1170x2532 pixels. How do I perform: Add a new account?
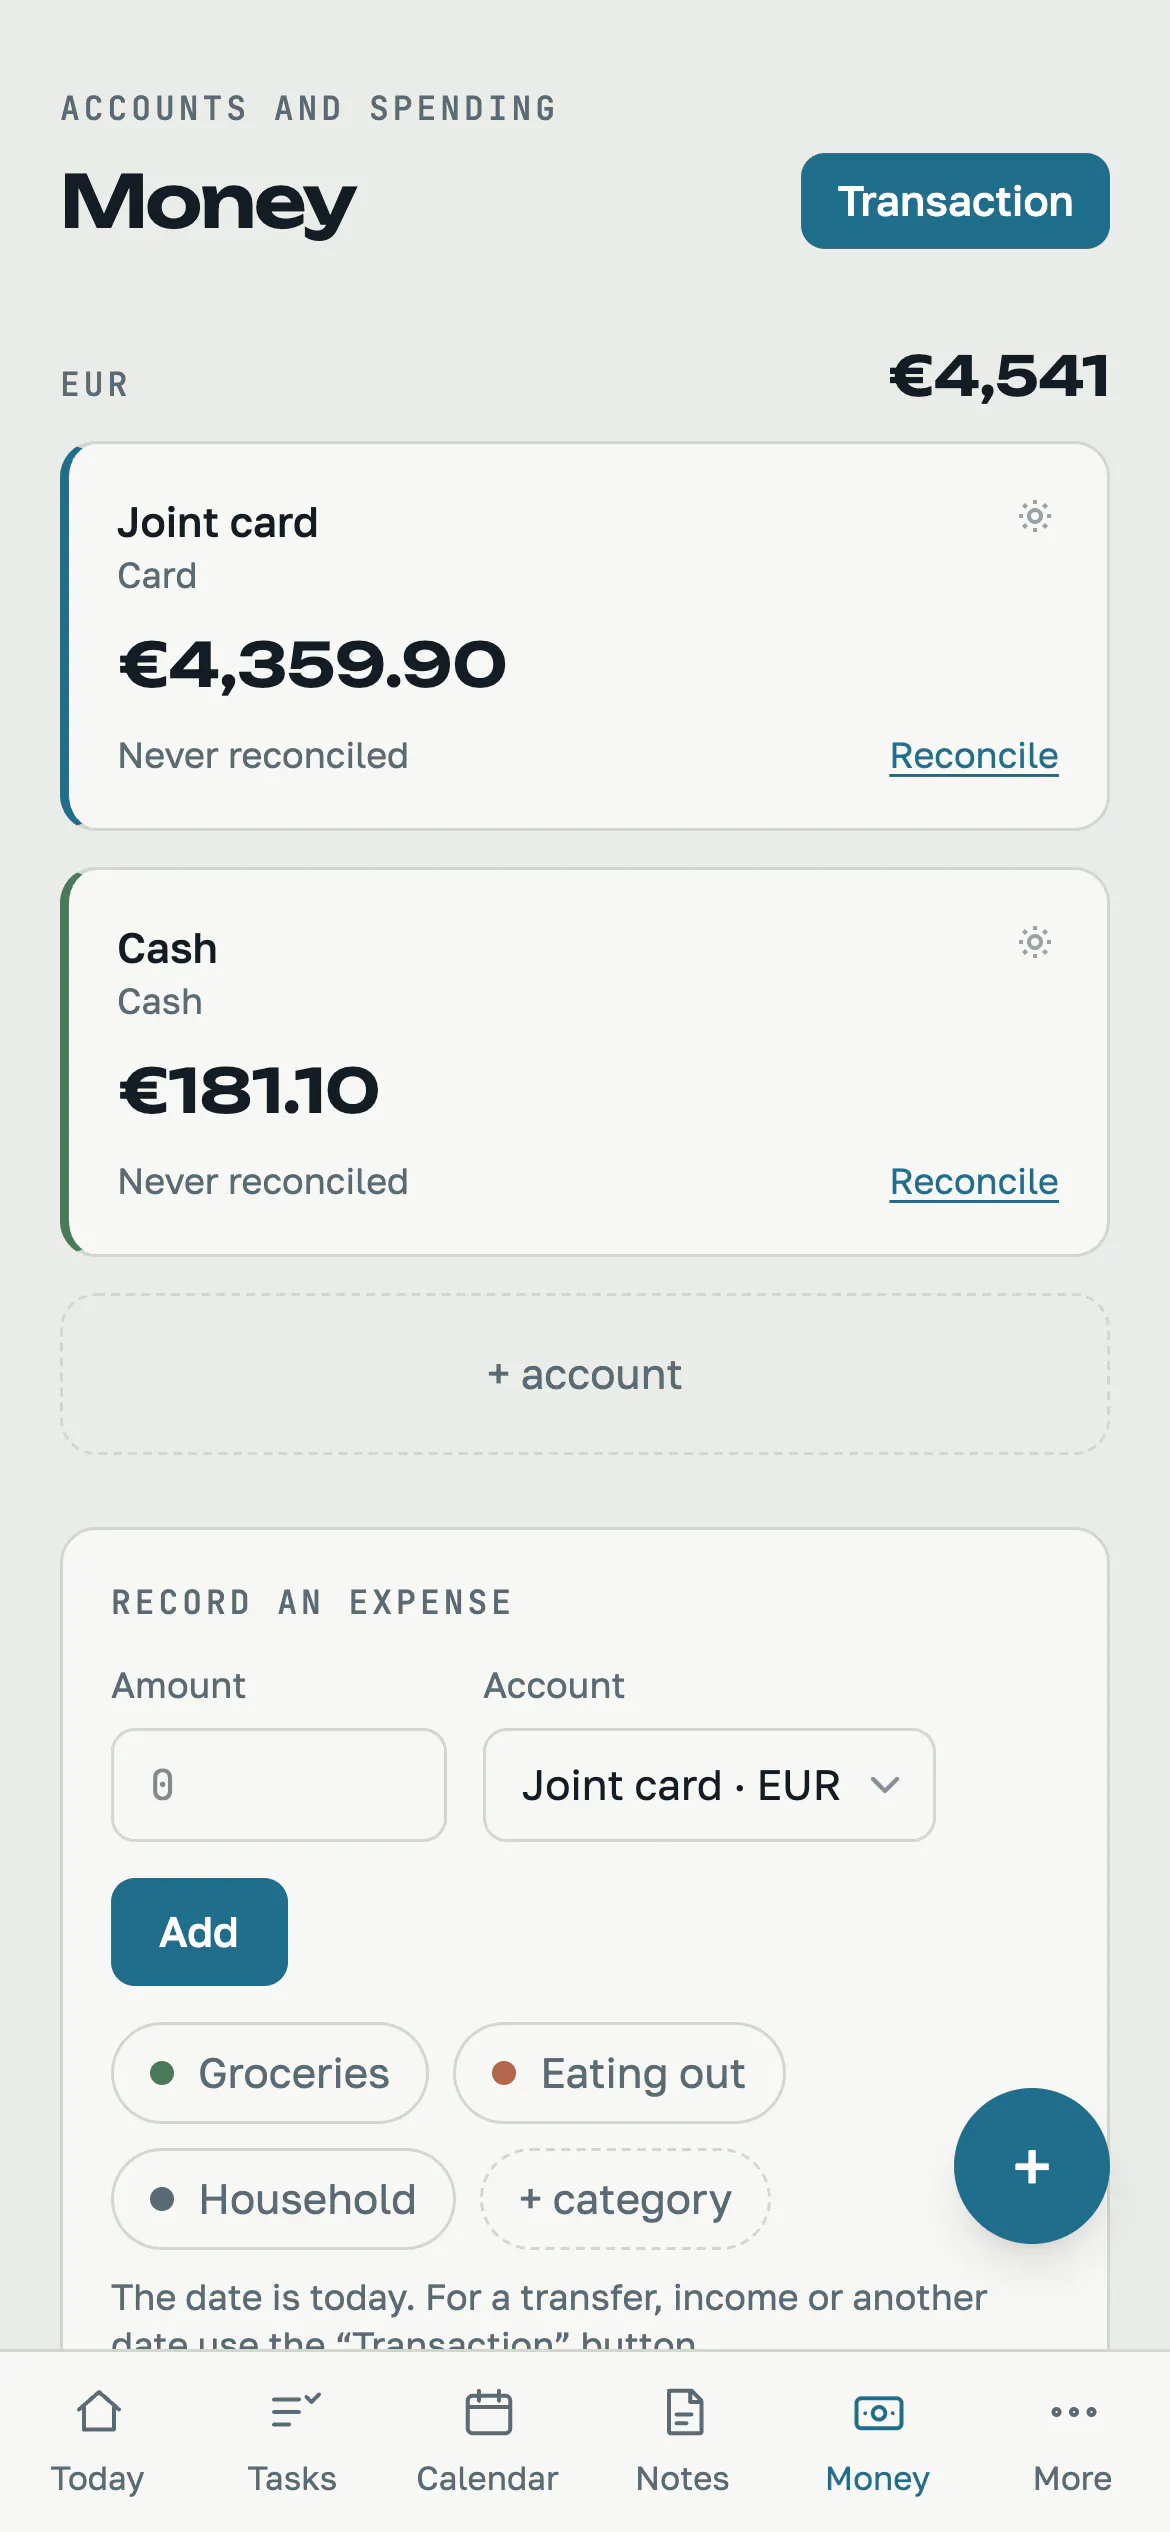585,1374
